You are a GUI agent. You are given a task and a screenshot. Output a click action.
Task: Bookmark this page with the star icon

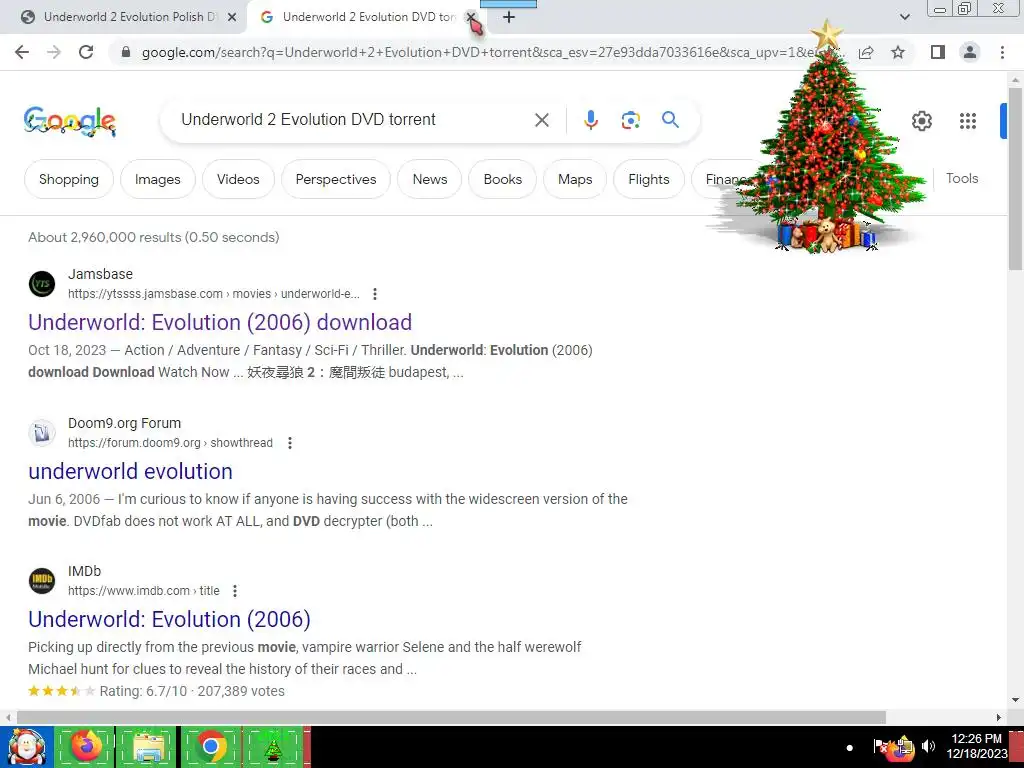[x=899, y=52]
